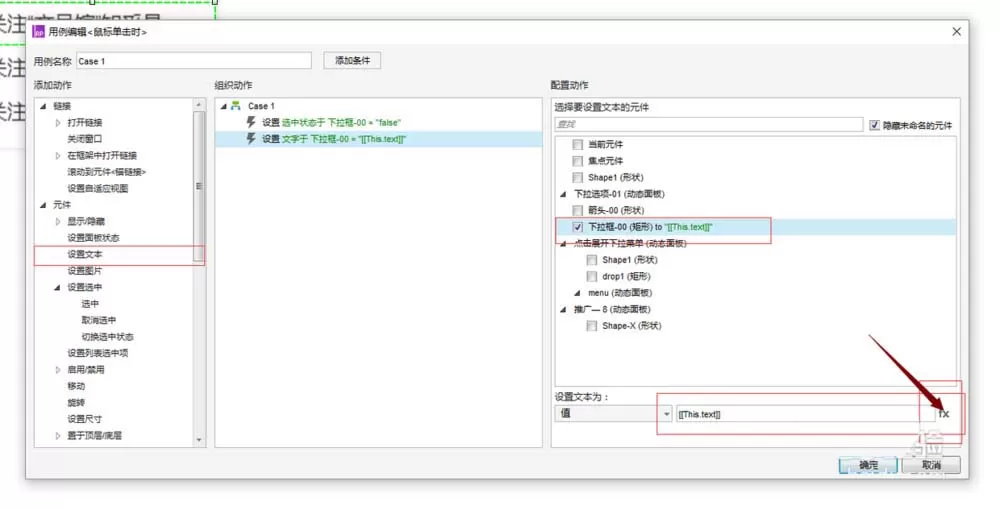1000x510 pixels.
Task: Click the 查找 search field
Action: (708, 125)
